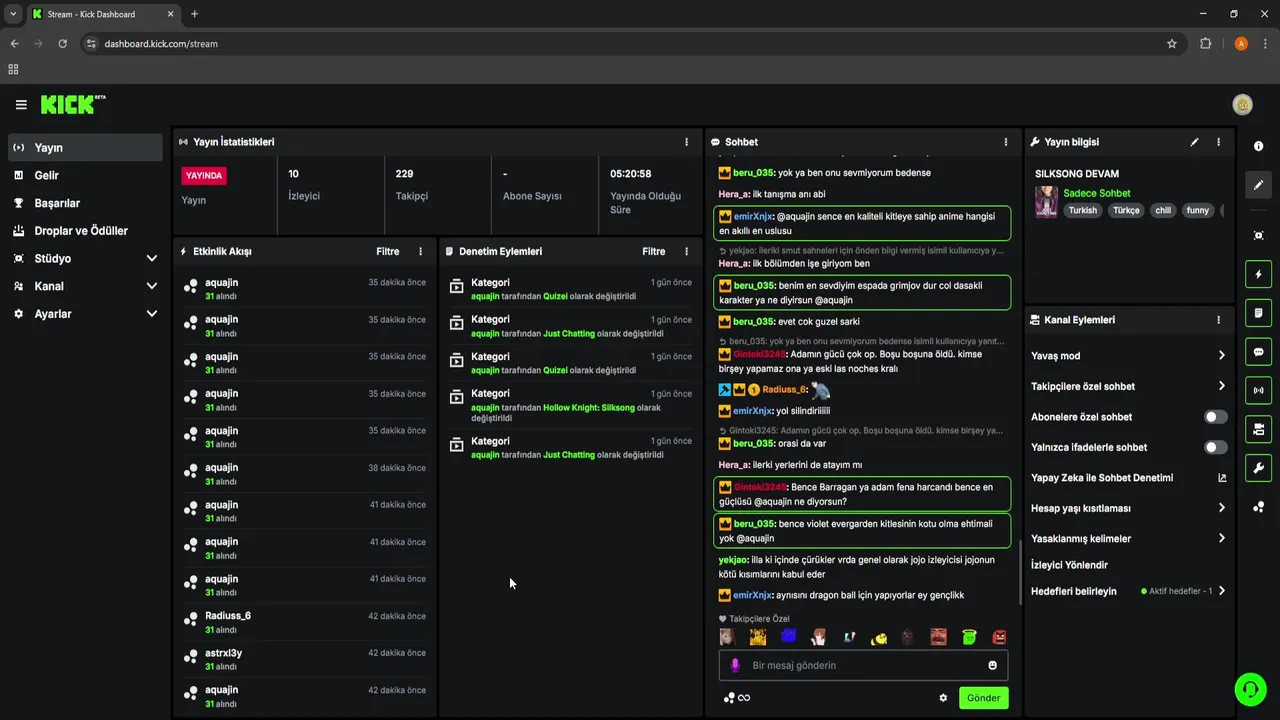The image size is (1280, 720).
Task: Click the yellow bee emote
Action: pyautogui.click(x=879, y=637)
